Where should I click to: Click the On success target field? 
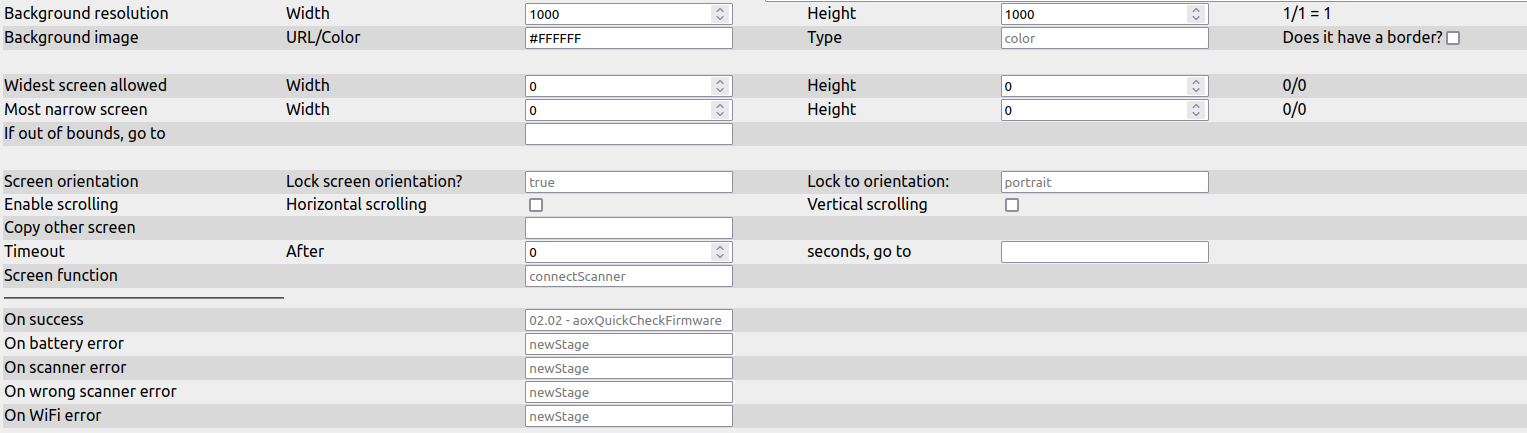[x=628, y=320]
